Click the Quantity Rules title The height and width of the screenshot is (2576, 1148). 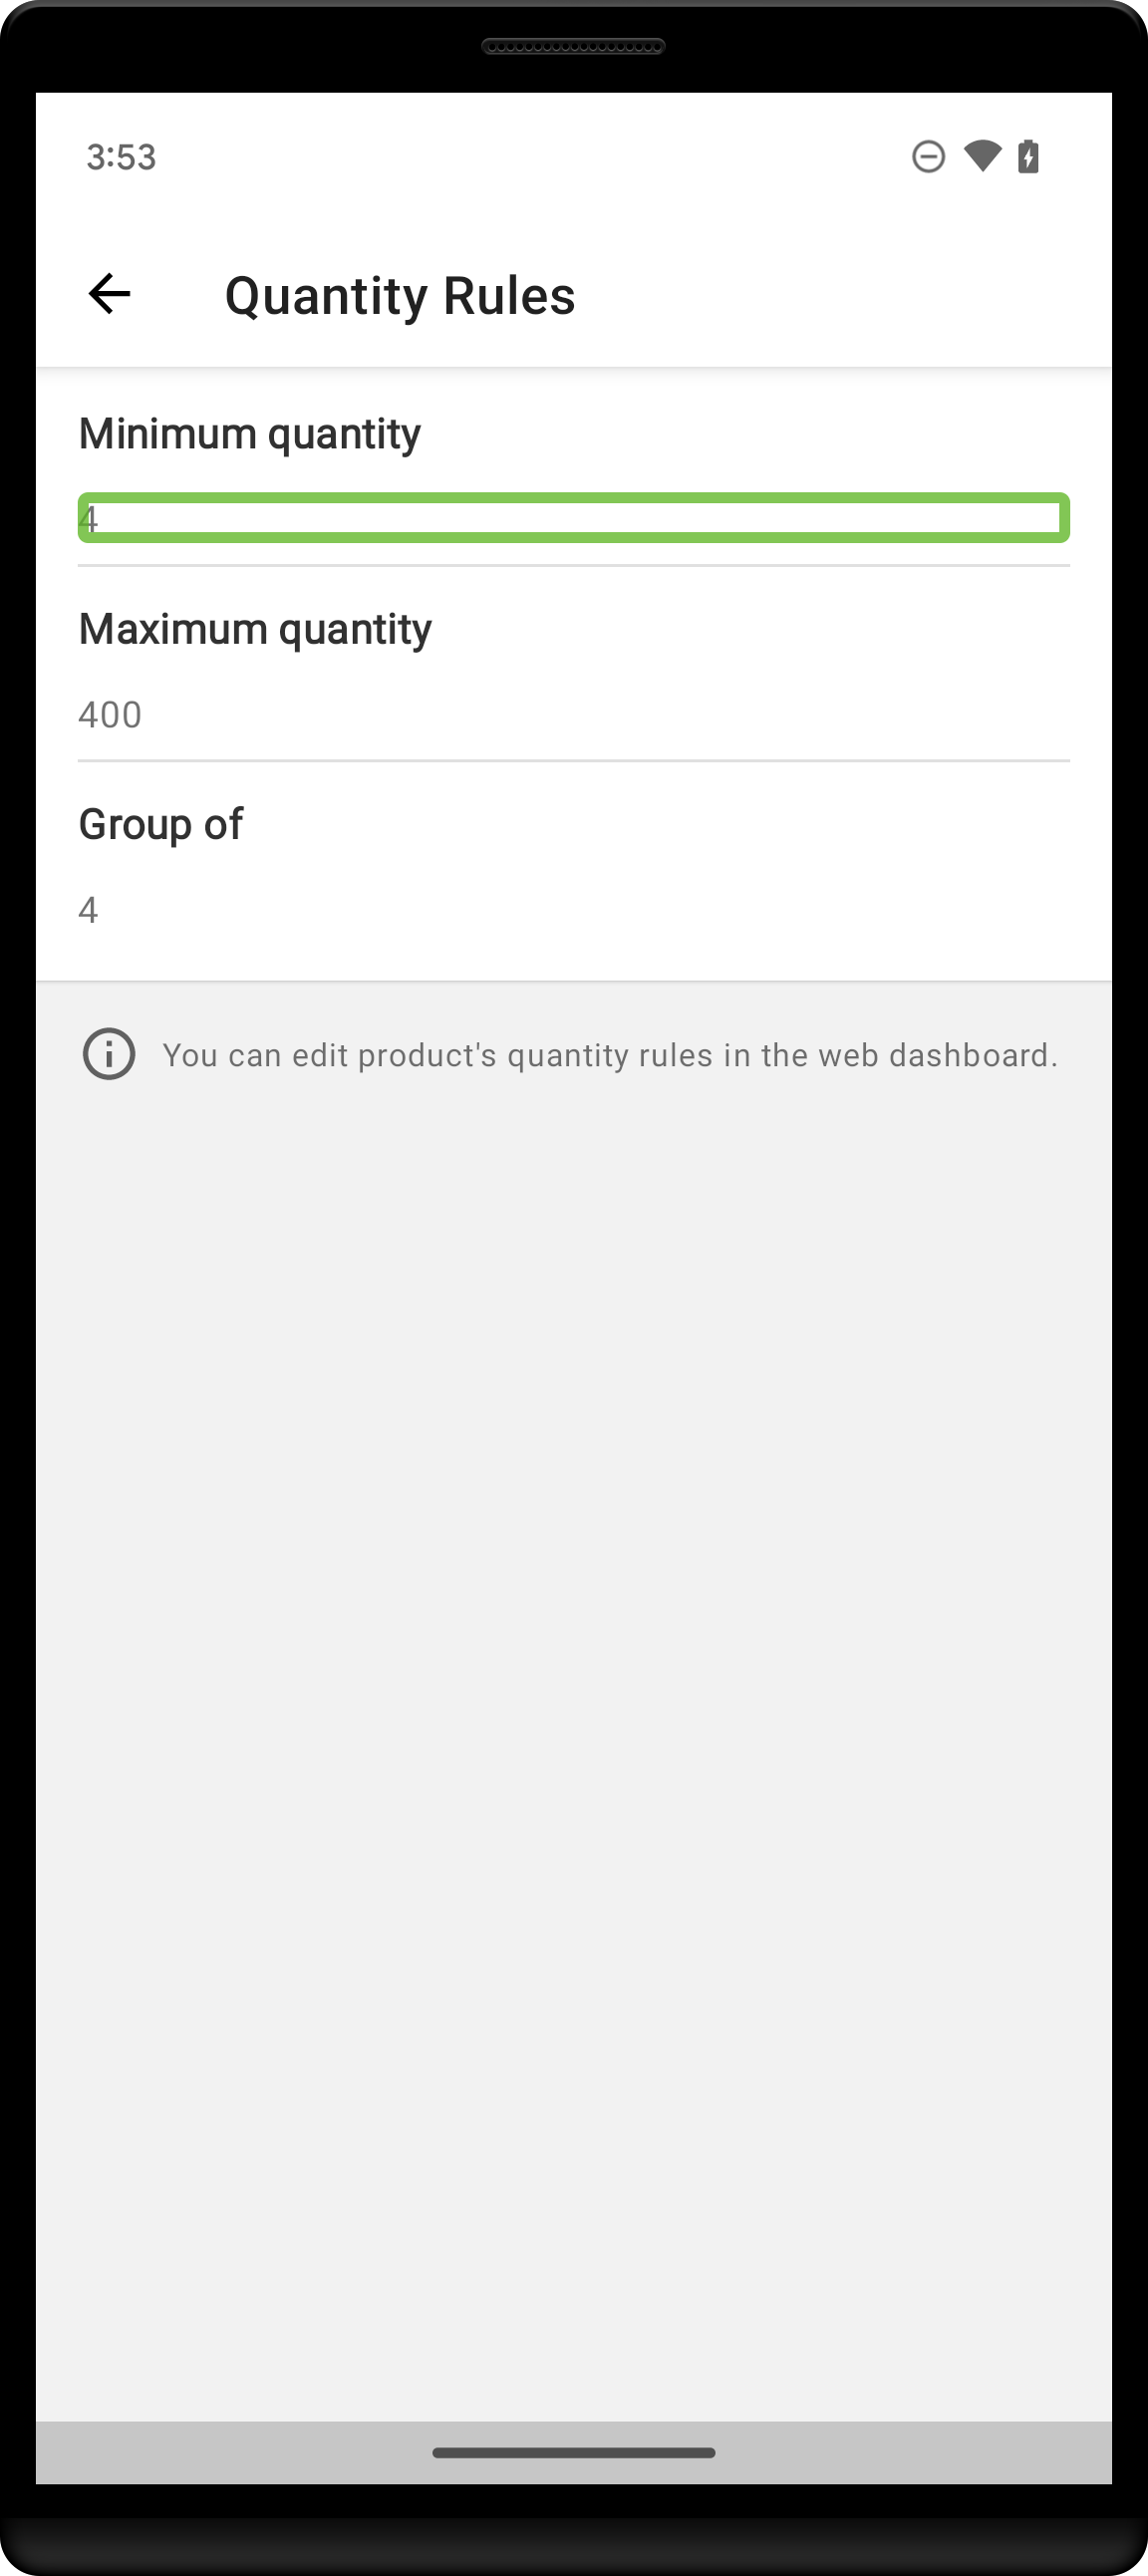click(399, 295)
